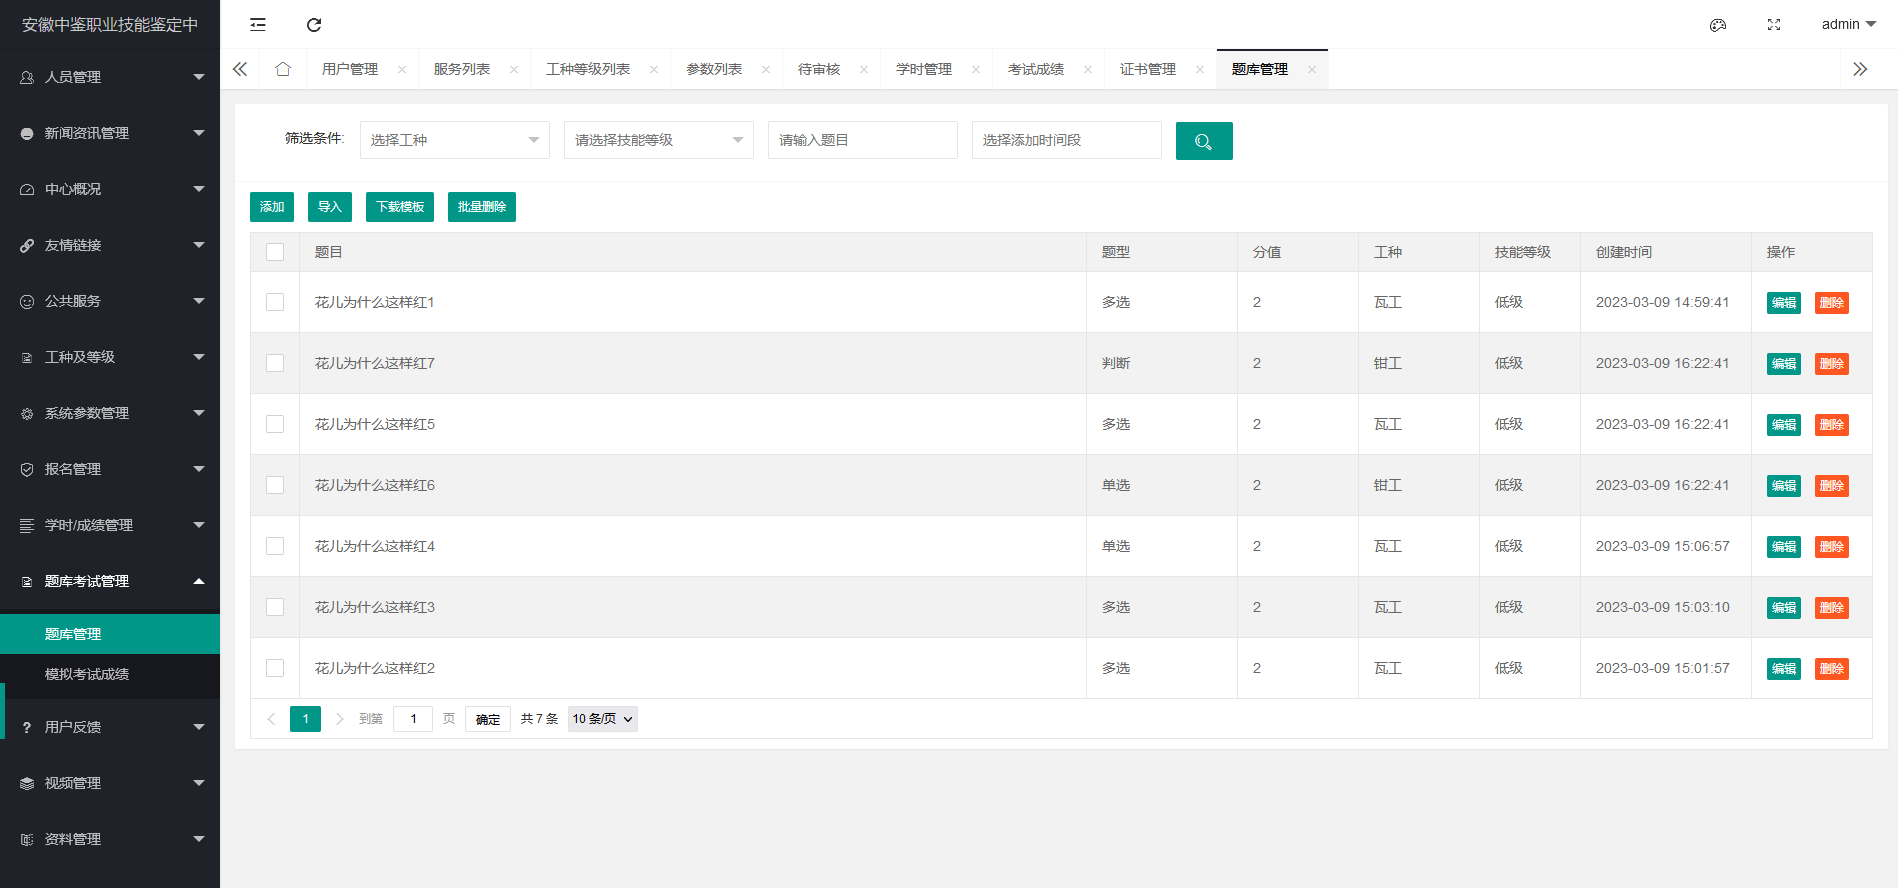Select checkbox for 花儿为什么这样红4 row
This screenshot has width=1898, height=888.
pos(275,546)
